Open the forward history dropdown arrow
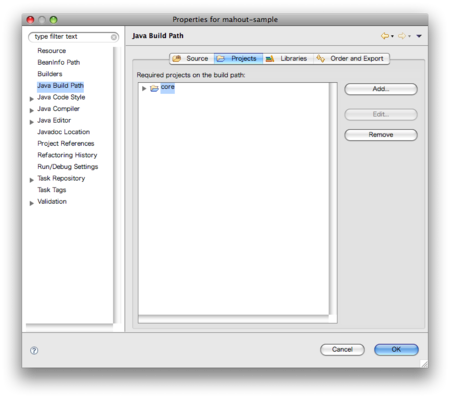 [x=409, y=36]
